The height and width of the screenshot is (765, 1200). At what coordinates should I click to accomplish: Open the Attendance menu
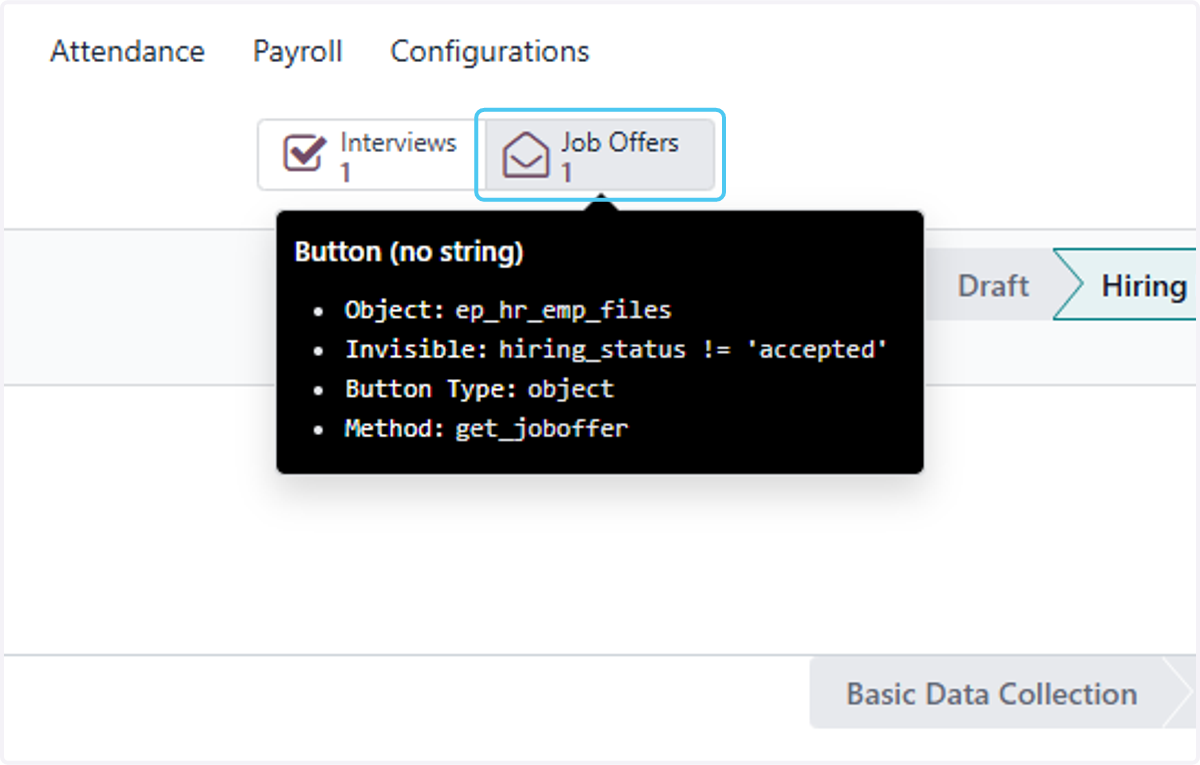pyautogui.click(x=127, y=51)
